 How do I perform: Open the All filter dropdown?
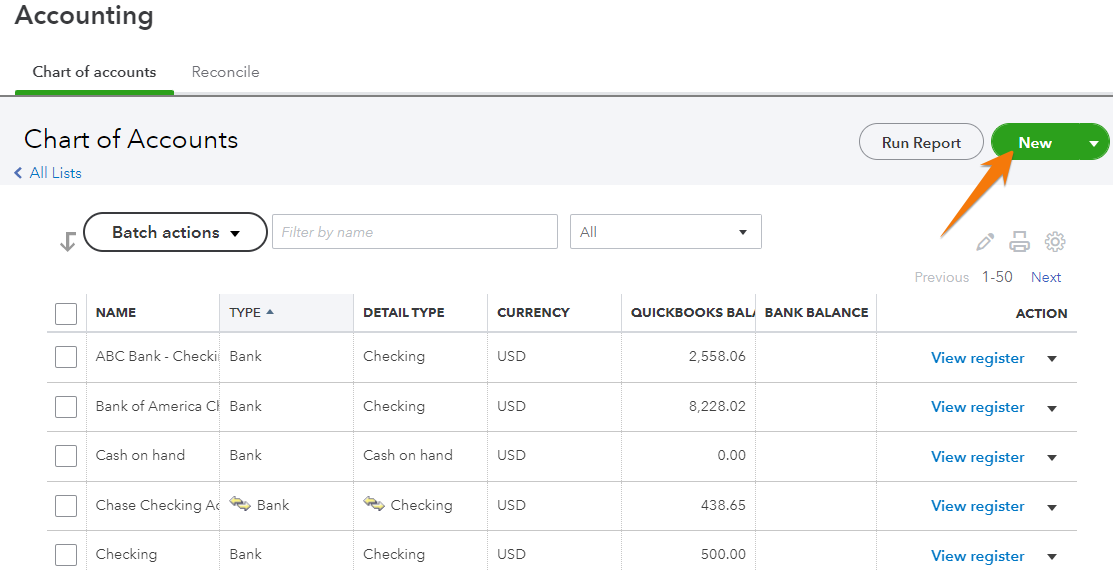tap(665, 232)
